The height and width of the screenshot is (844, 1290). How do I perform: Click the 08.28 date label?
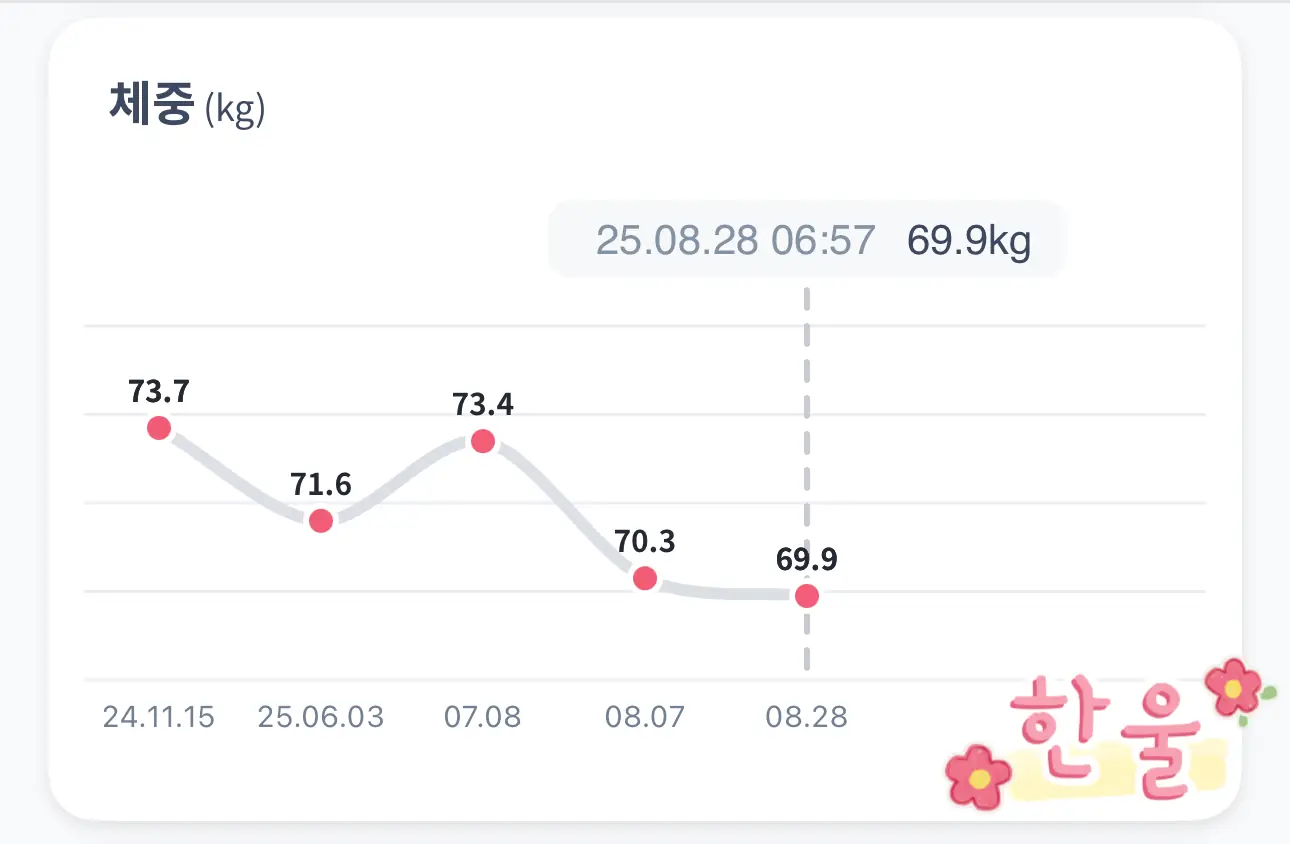(x=807, y=717)
